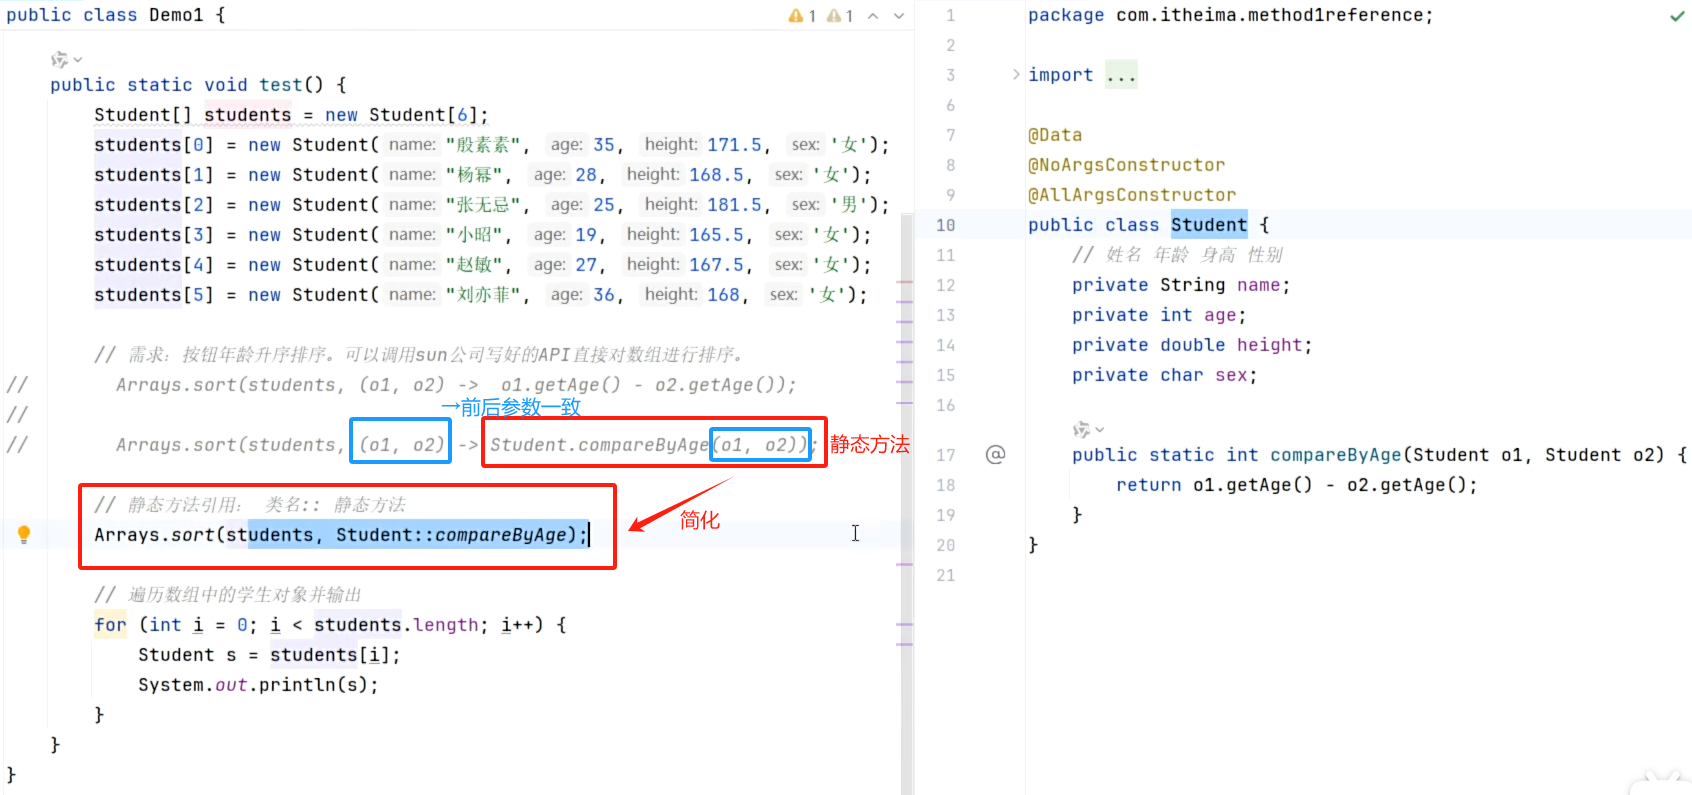Go to next highlighted error arrow
This screenshot has width=1692, height=795.
tap(899, 16)
